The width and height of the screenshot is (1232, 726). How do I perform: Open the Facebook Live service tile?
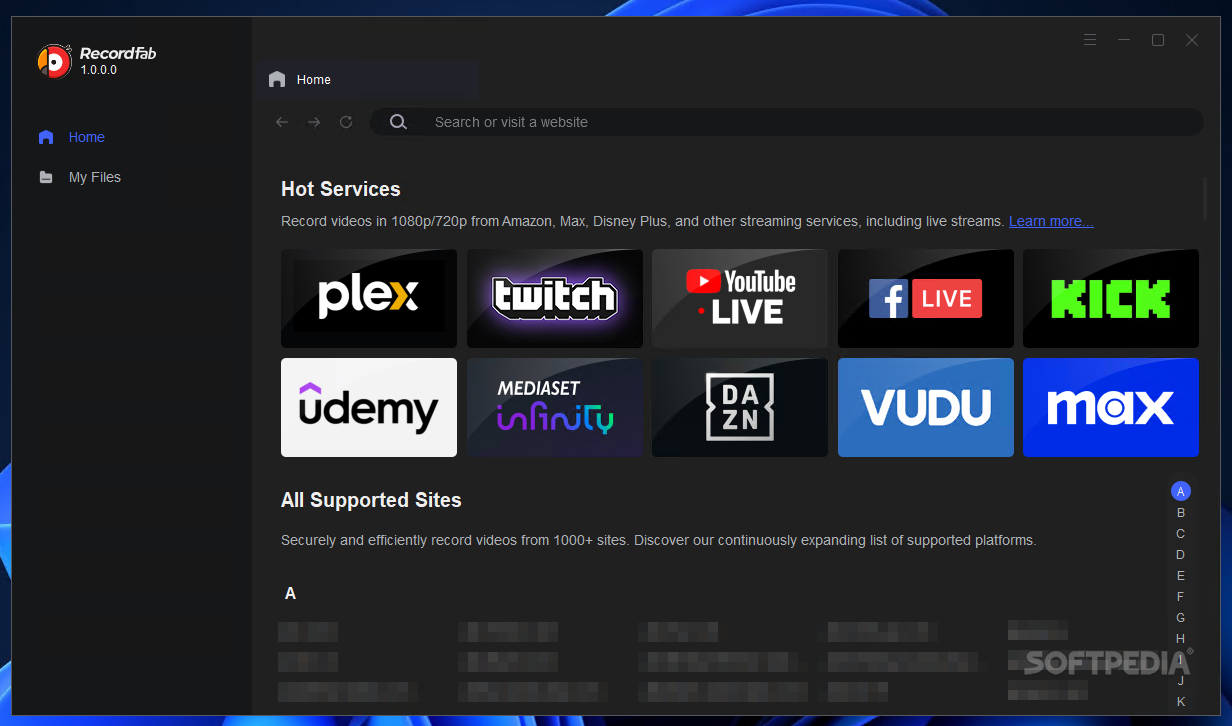tap(926, 298)
